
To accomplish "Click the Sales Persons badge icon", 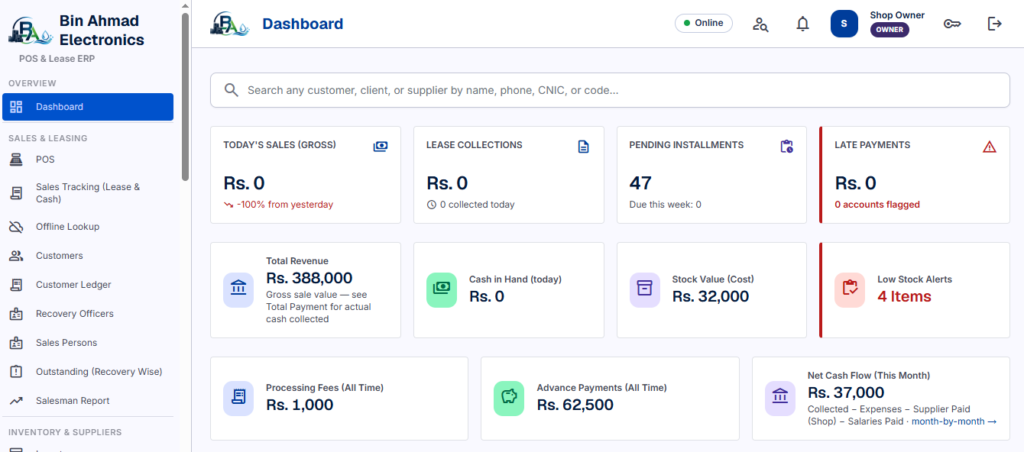I will (16, 342).
